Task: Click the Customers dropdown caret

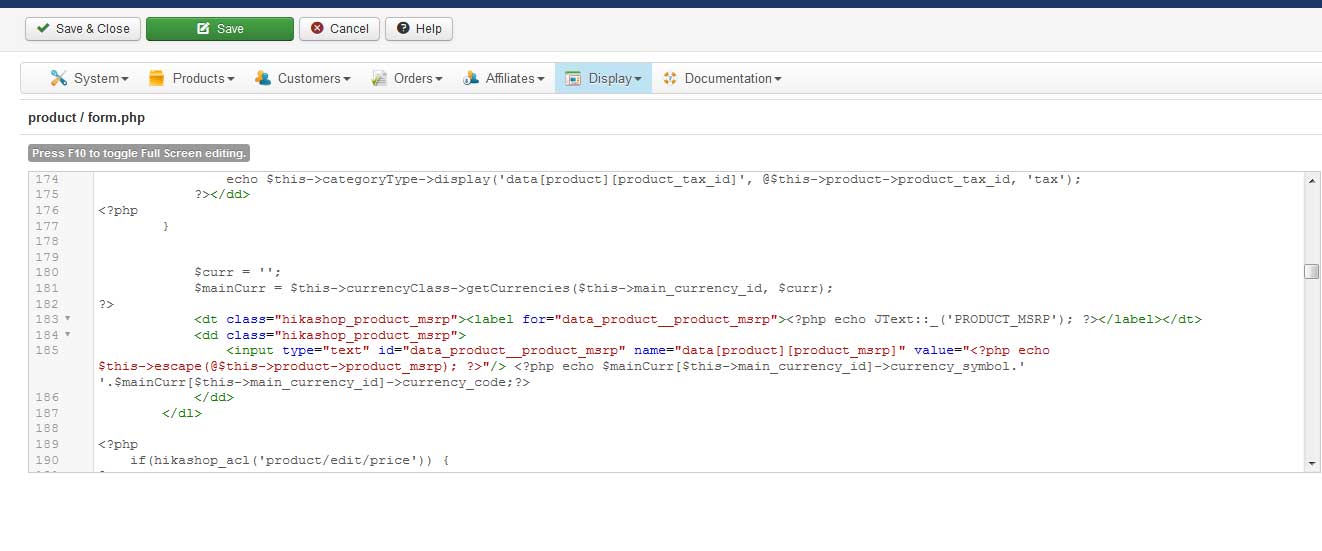Action: pos(347,79)
